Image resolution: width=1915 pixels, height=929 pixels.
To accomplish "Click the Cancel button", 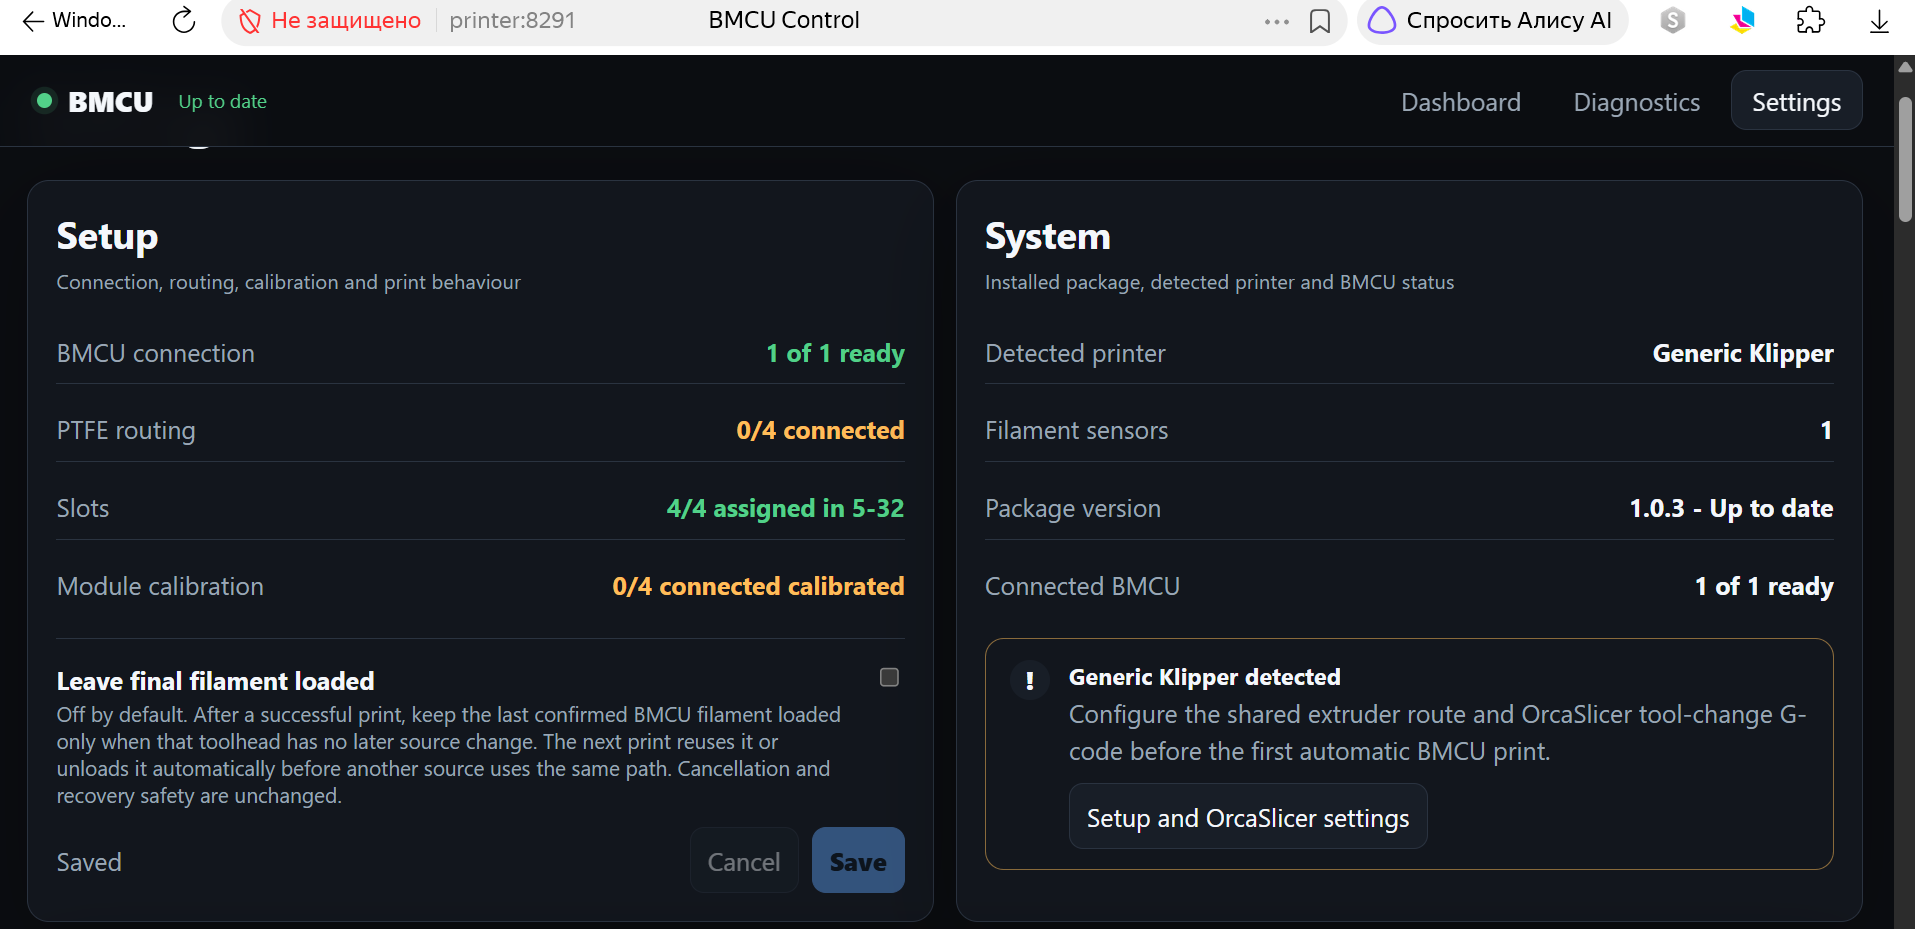I will pyautogui.click(x=744, y=861).
